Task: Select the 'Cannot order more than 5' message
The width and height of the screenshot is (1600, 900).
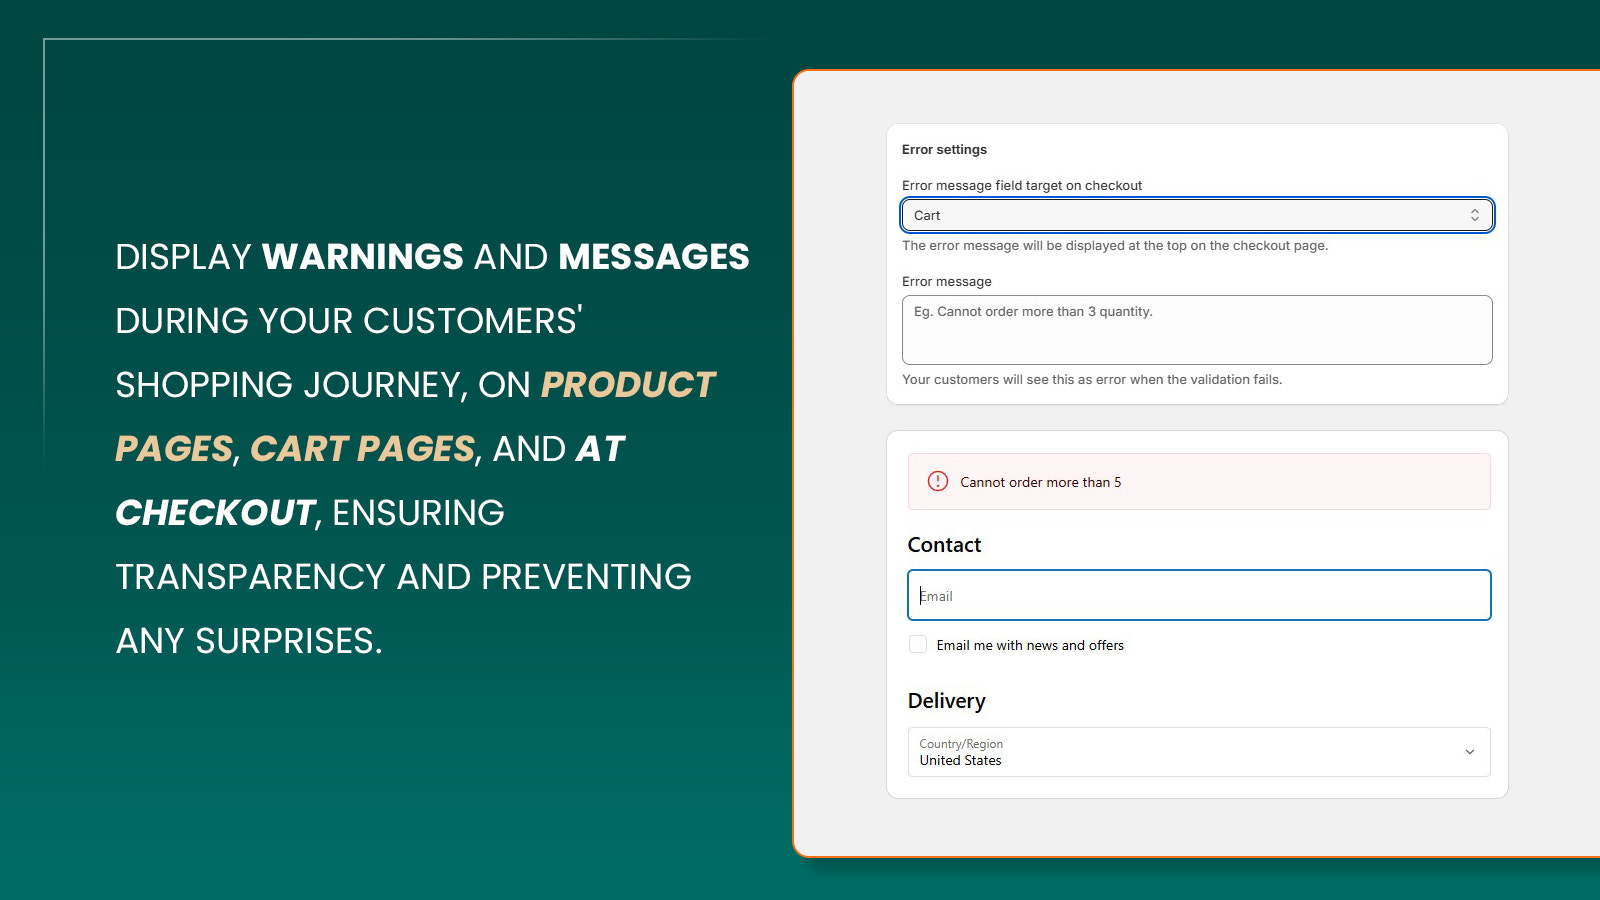Action: click(x=1041, y=482)
